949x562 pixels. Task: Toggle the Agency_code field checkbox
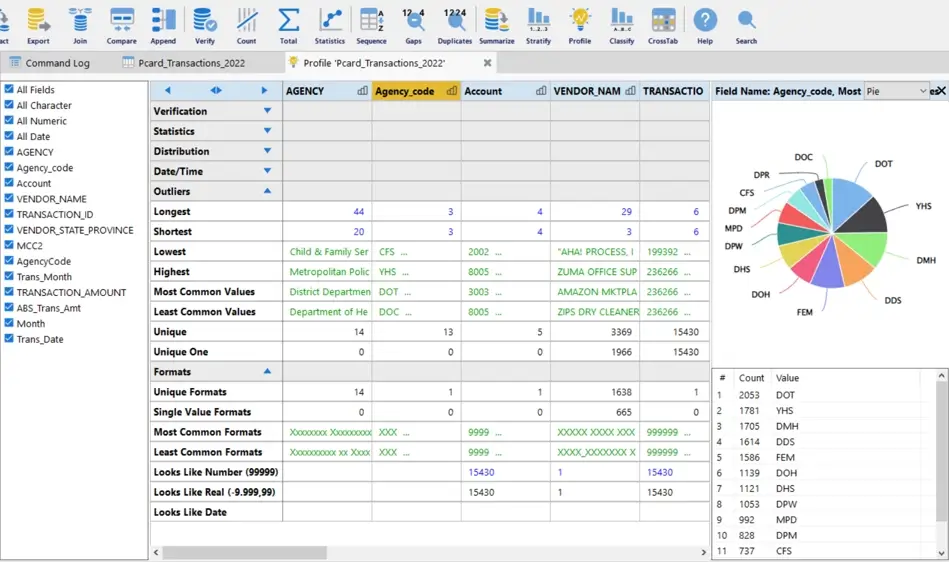[x=9, y=167]
